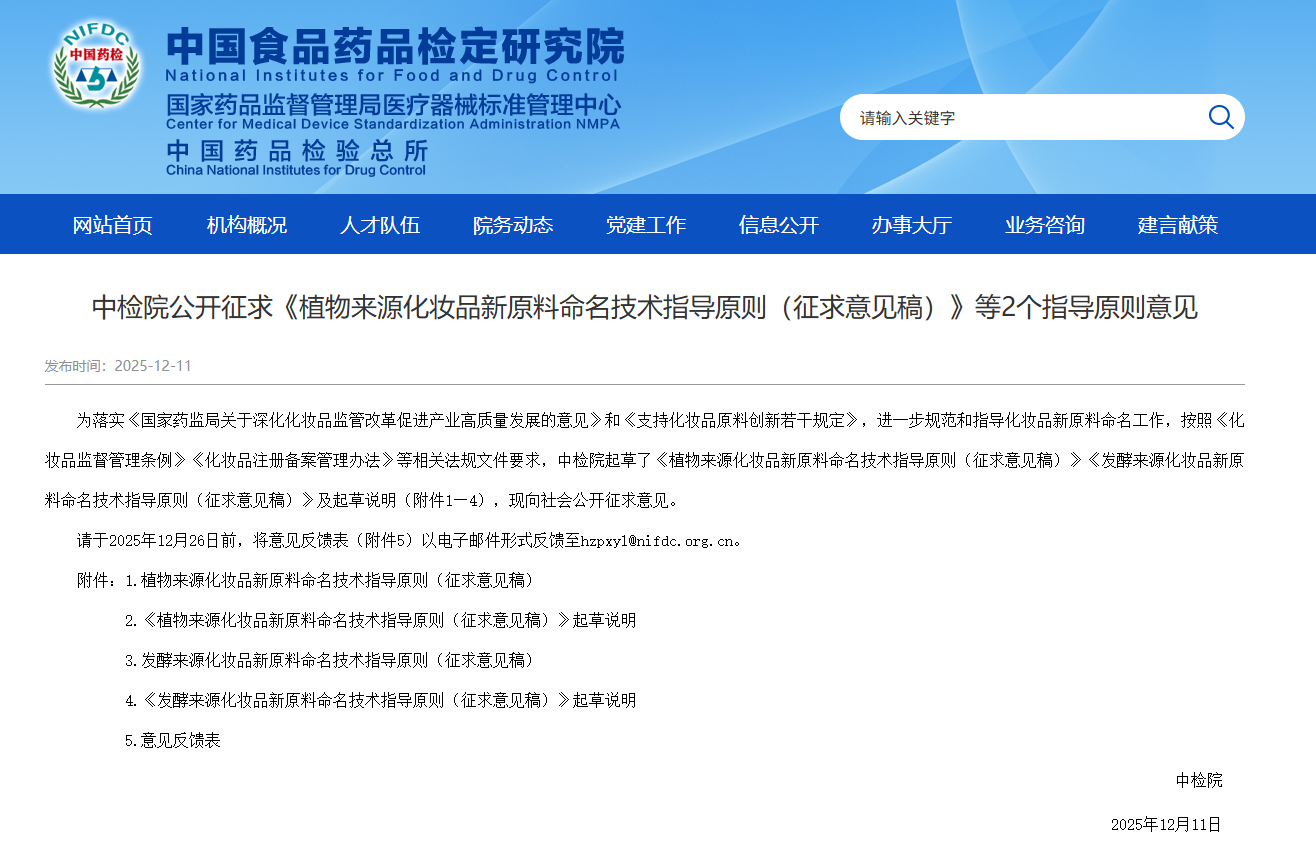This screenshot has height=867, width=1316.
Task: Select 办事大厅 from the navigation bar
Action: point(911,225)
